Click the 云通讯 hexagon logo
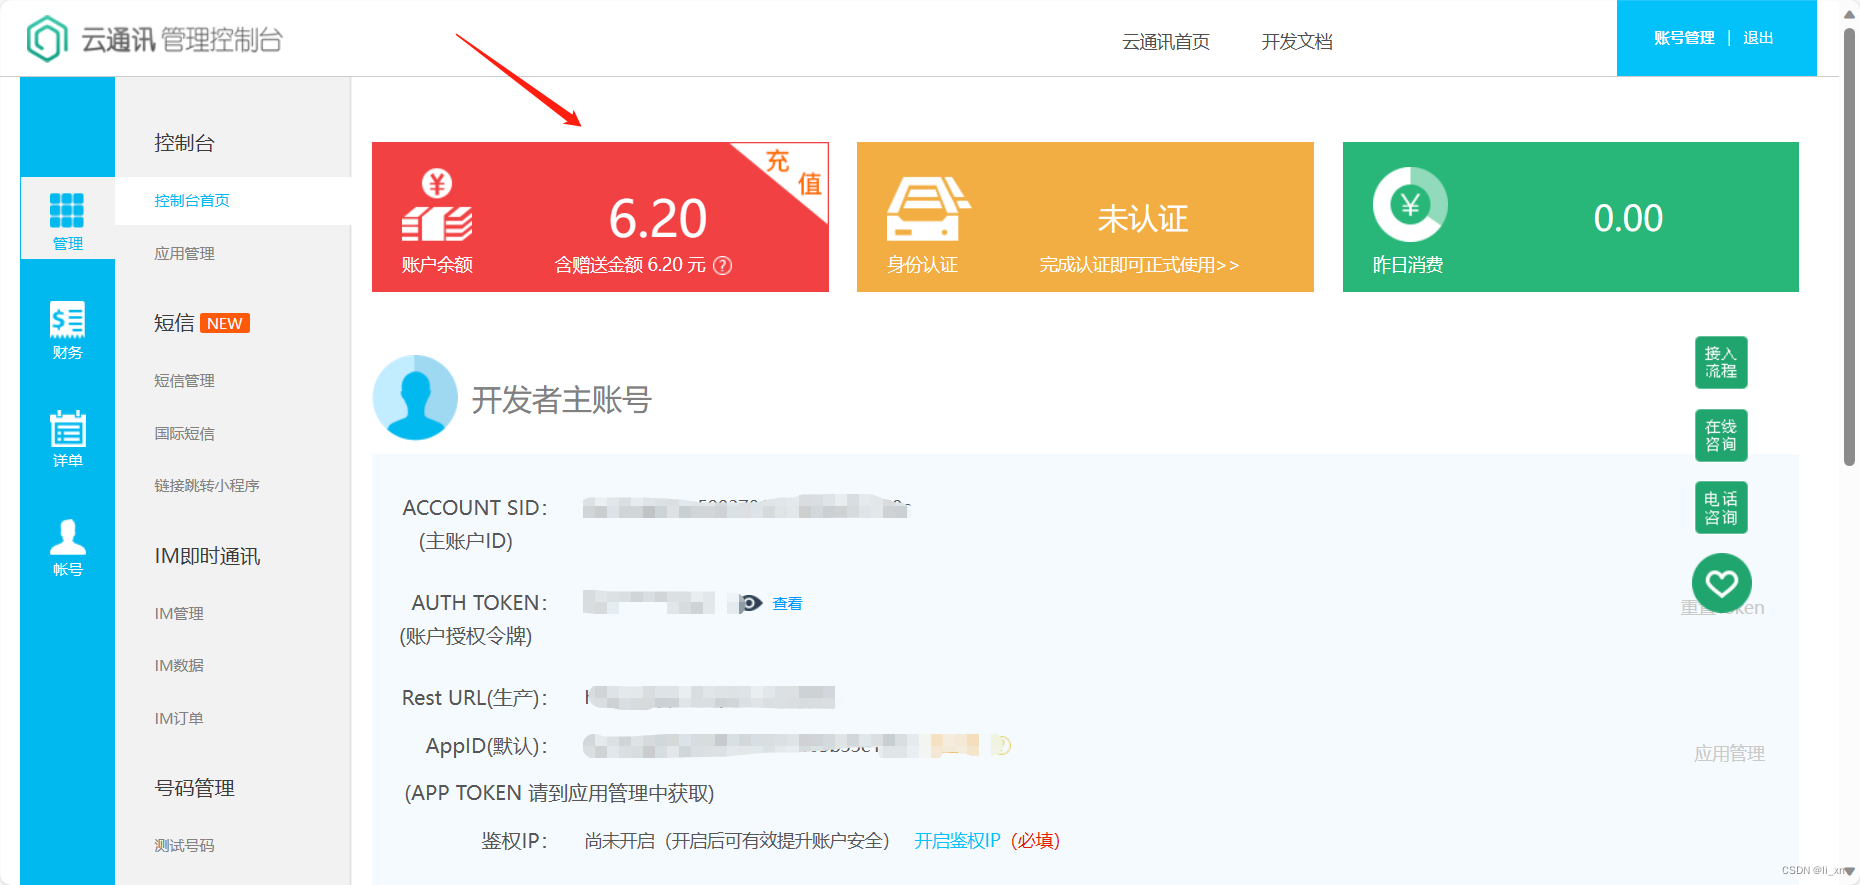Image resolution: width=1860 pixels, height=885 pixels. [x=47, y=39]
